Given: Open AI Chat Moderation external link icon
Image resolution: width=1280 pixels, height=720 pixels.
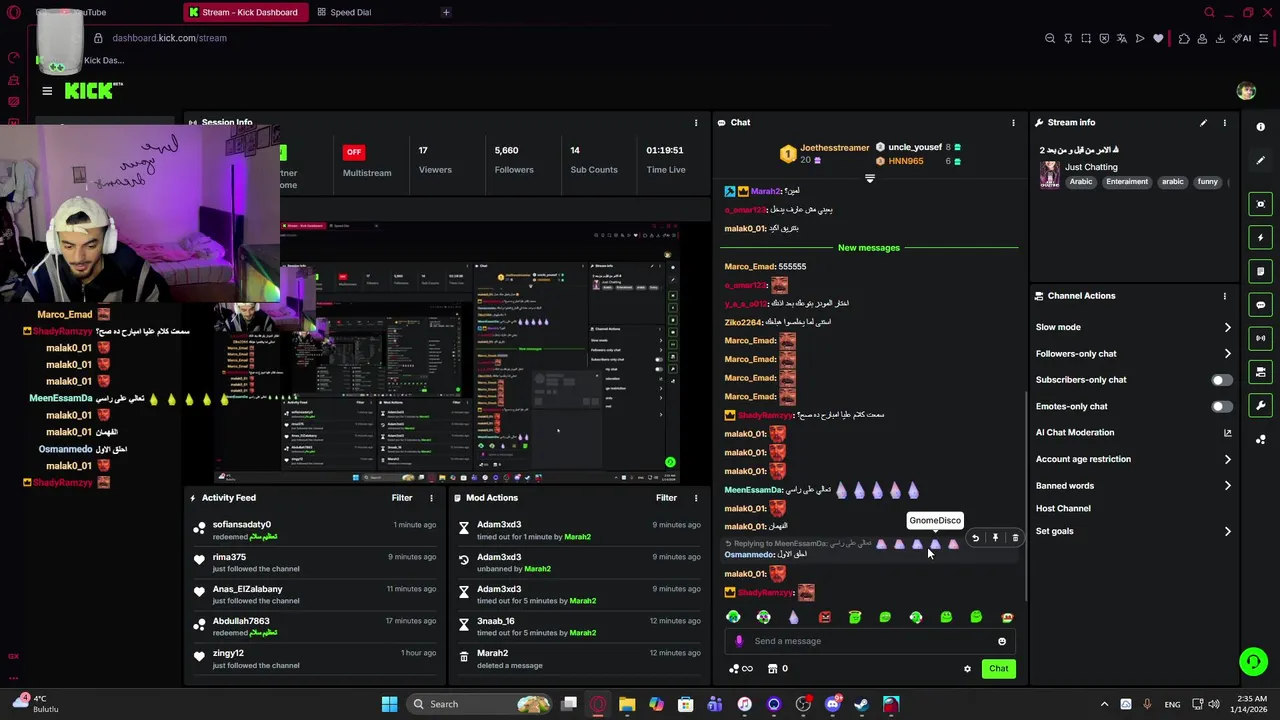Looking at the screenshot, I should pyautogui.click(x=1228, y=433).
